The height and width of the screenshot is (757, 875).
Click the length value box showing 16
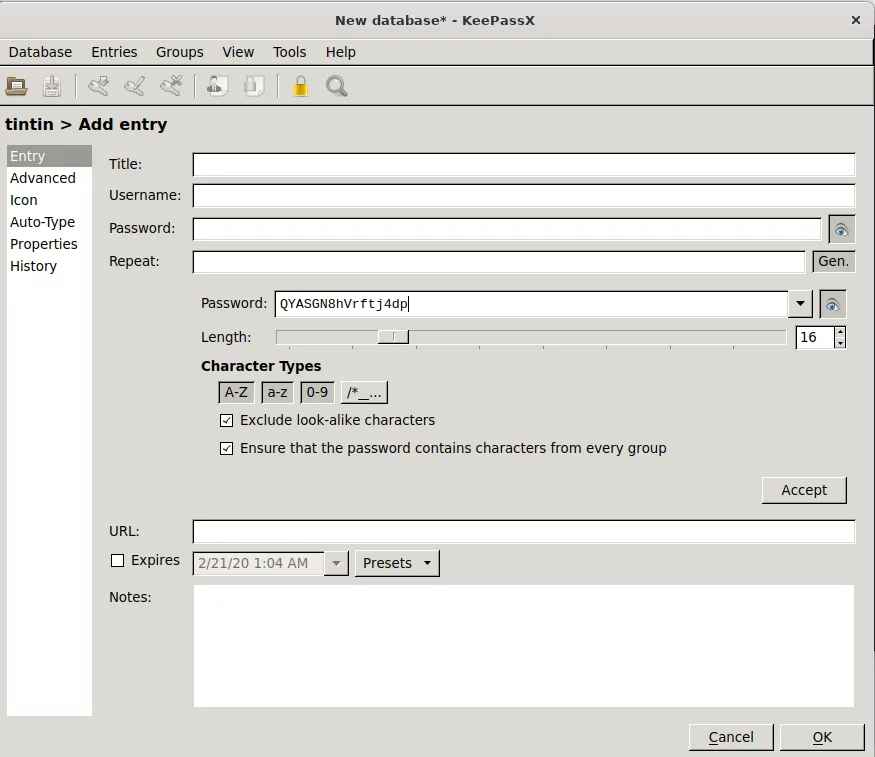click(815, 337)
